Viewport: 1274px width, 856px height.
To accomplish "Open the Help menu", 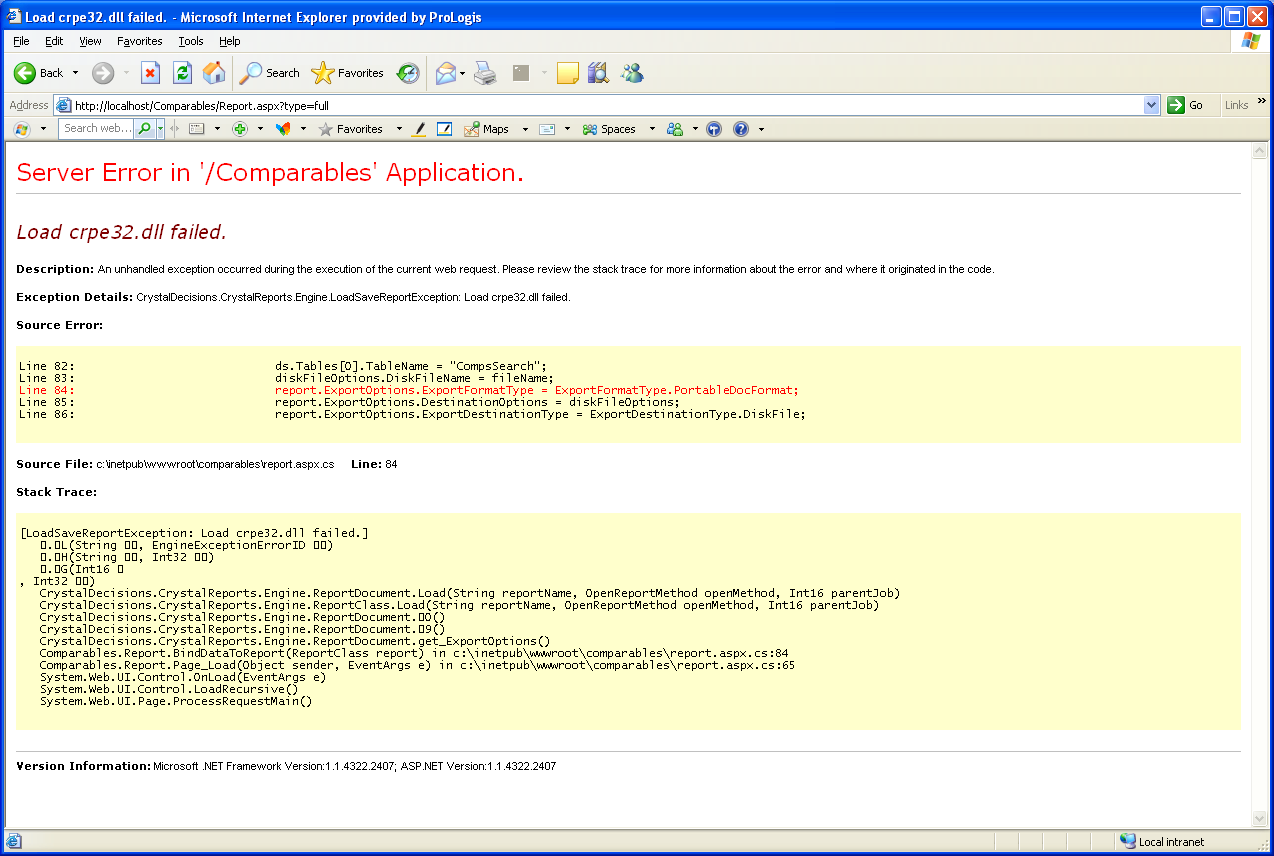I will (x=230, y=41).
